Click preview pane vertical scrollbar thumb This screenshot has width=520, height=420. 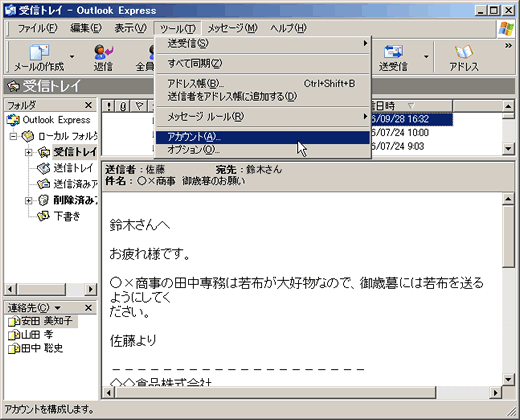click(508, 236)
